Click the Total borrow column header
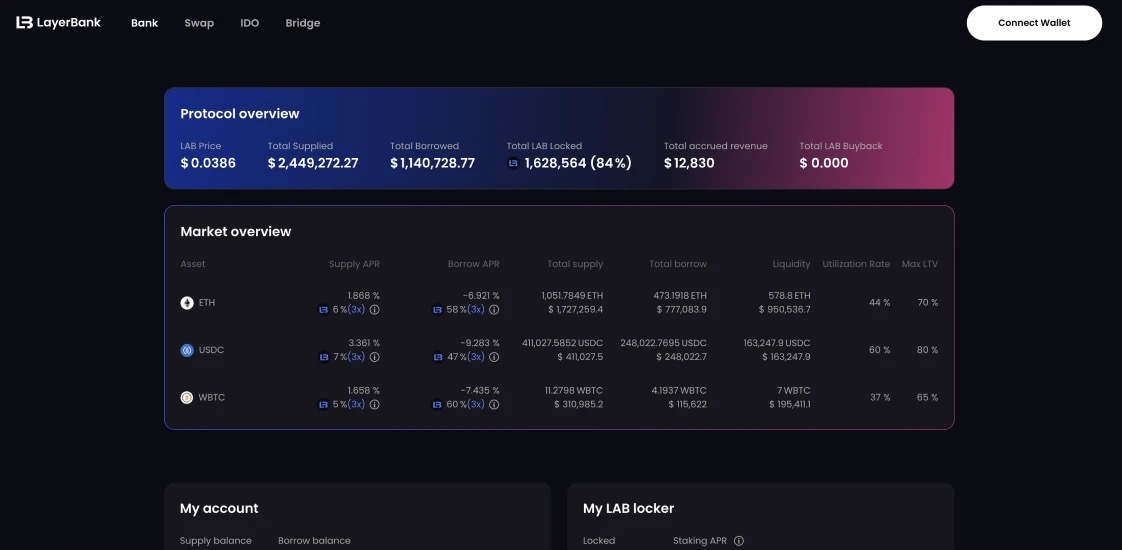The height and width of the screenshot is (550, 1122). 678,264
